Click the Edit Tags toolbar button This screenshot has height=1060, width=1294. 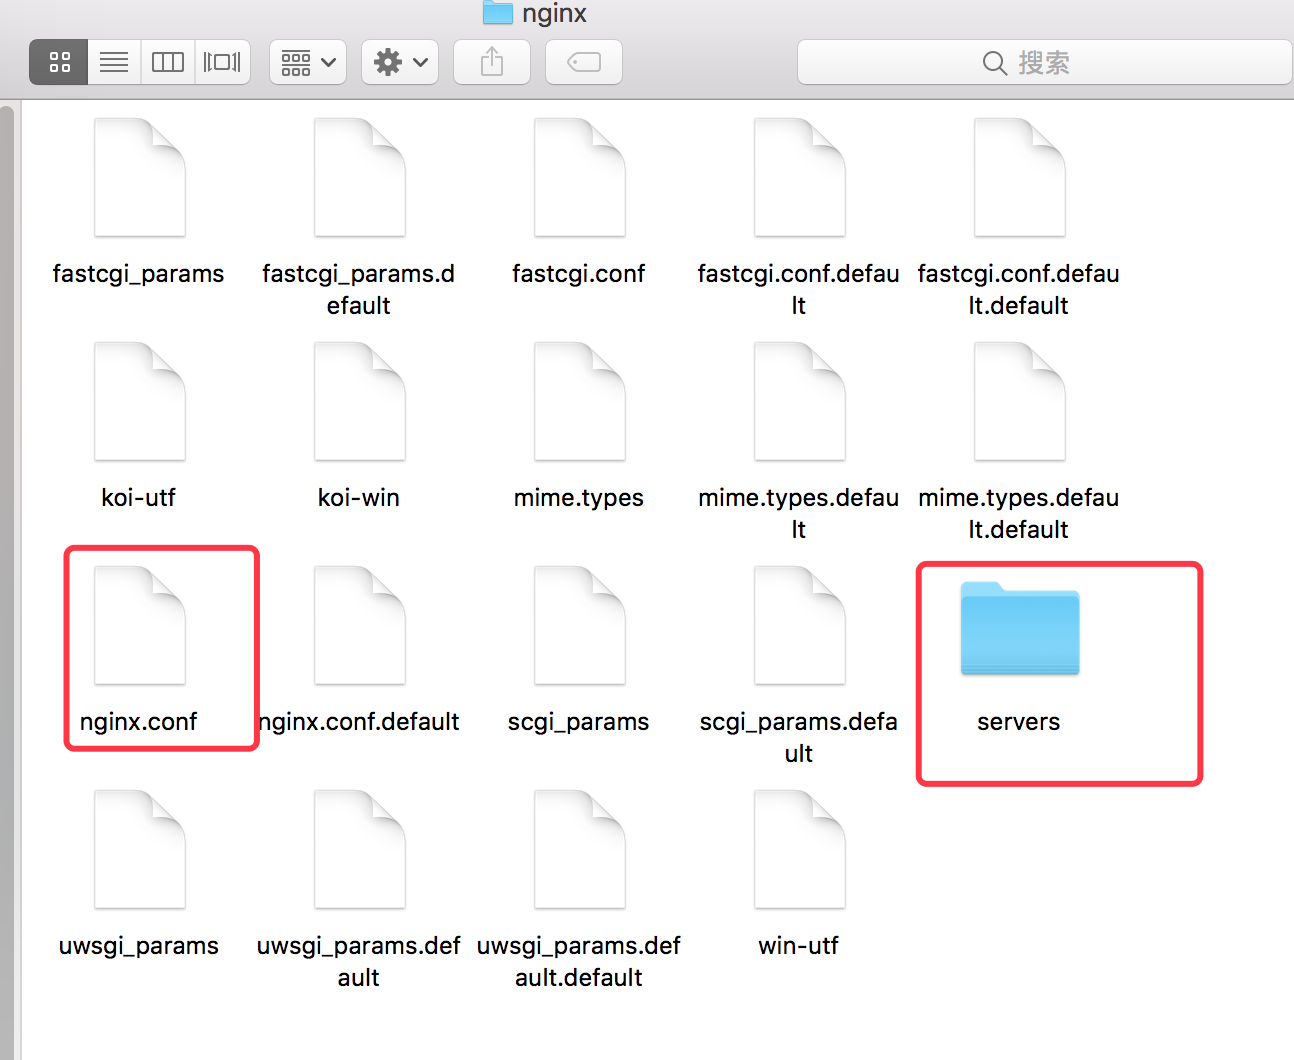coord(584,62)
